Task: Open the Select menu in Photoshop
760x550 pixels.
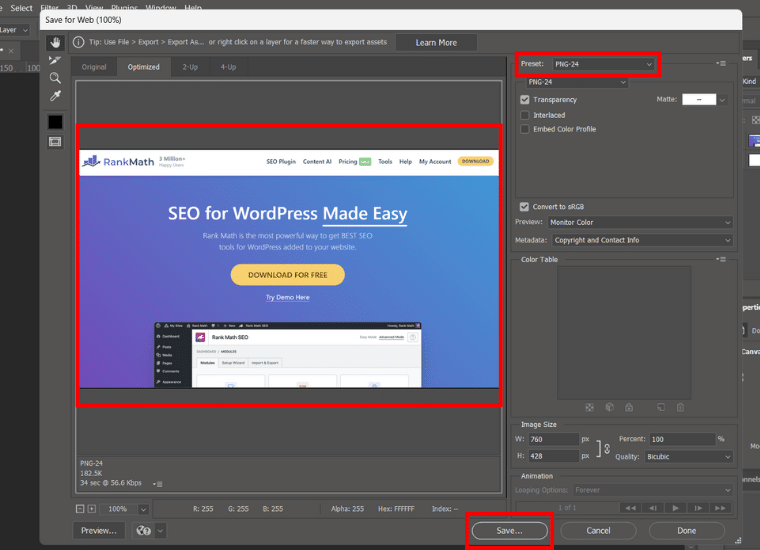Action: [21, 8]
